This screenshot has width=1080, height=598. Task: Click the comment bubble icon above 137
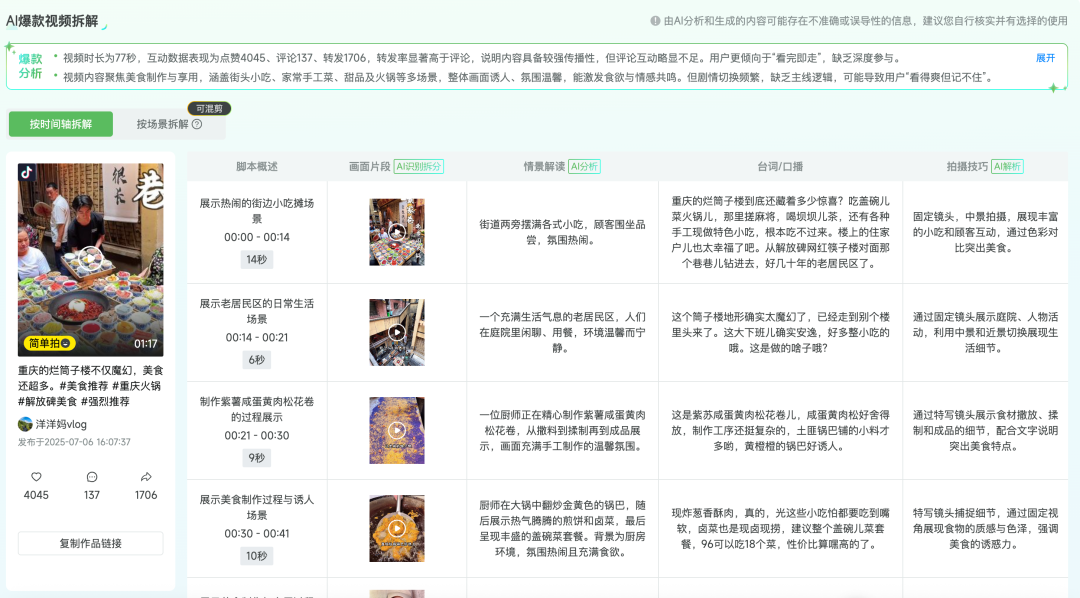point(92,477)
